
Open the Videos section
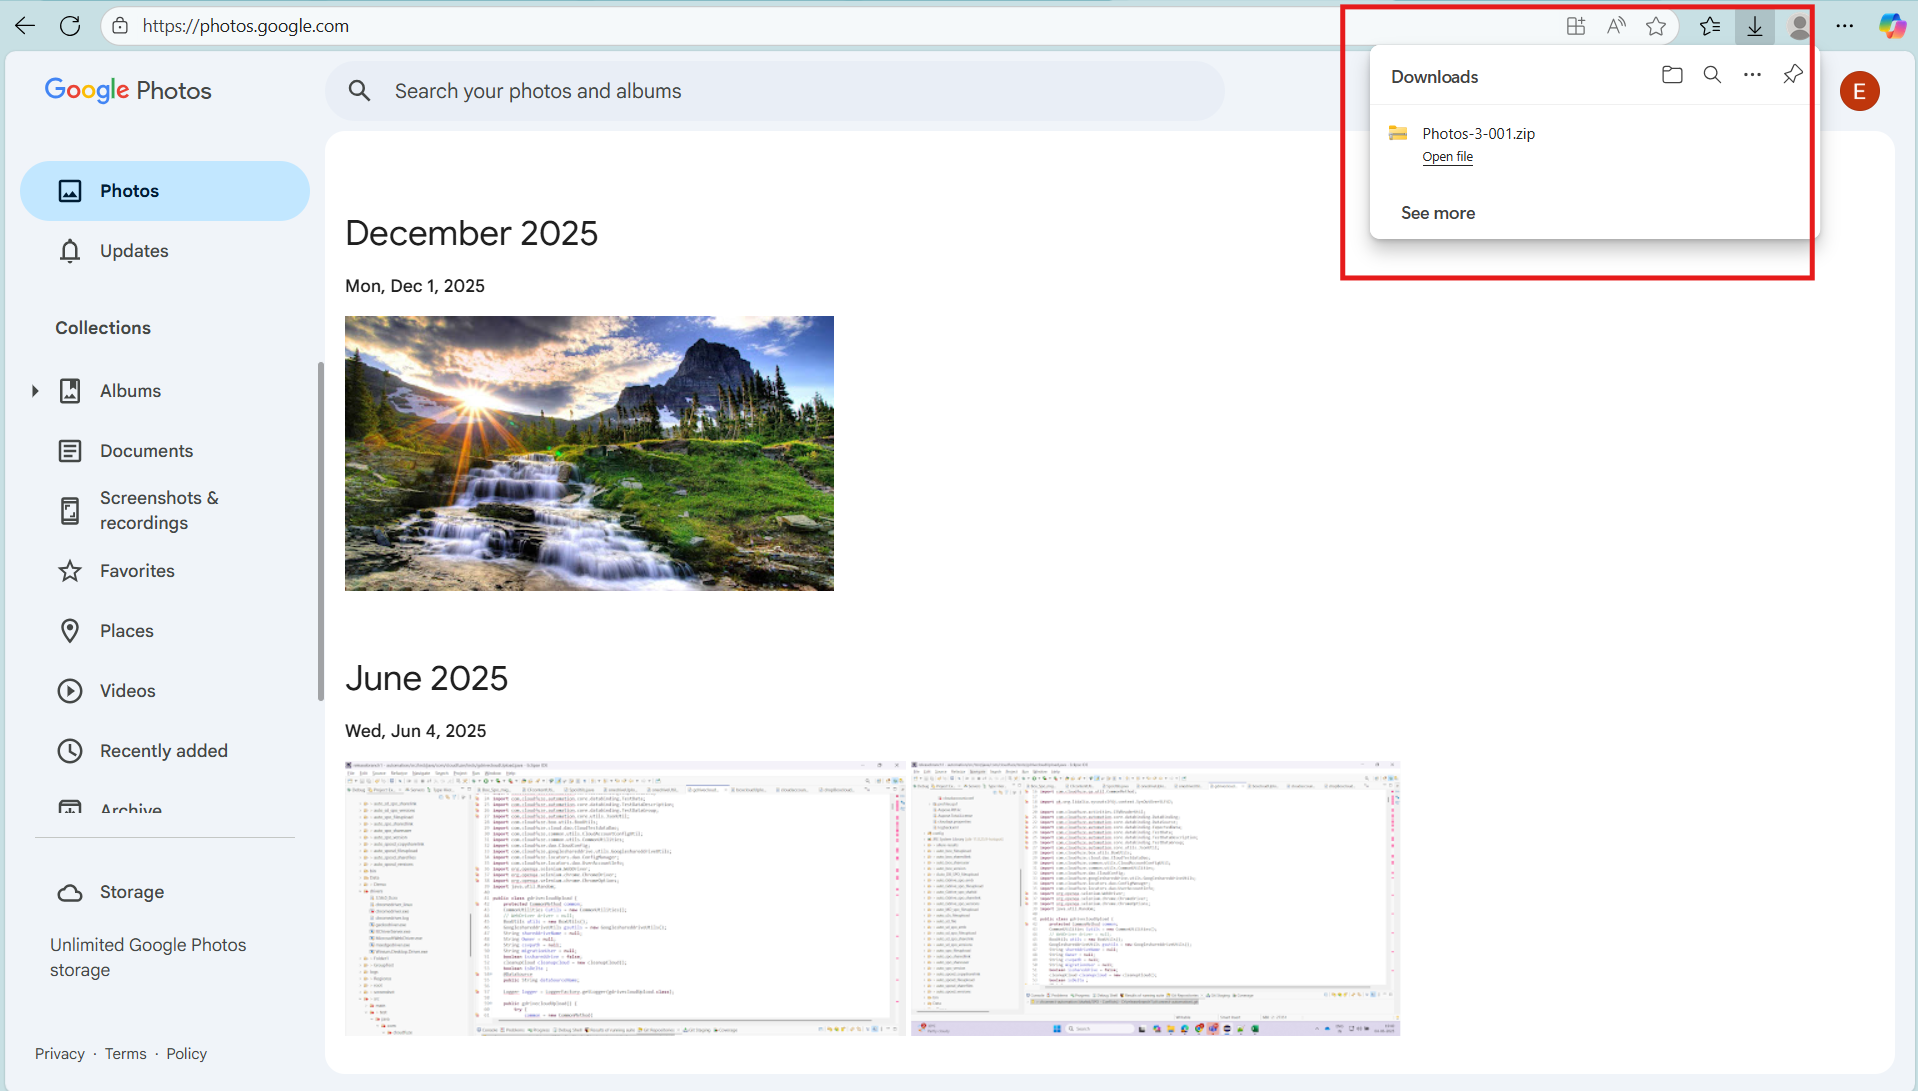pyautogui.click(x=128, y=690)
